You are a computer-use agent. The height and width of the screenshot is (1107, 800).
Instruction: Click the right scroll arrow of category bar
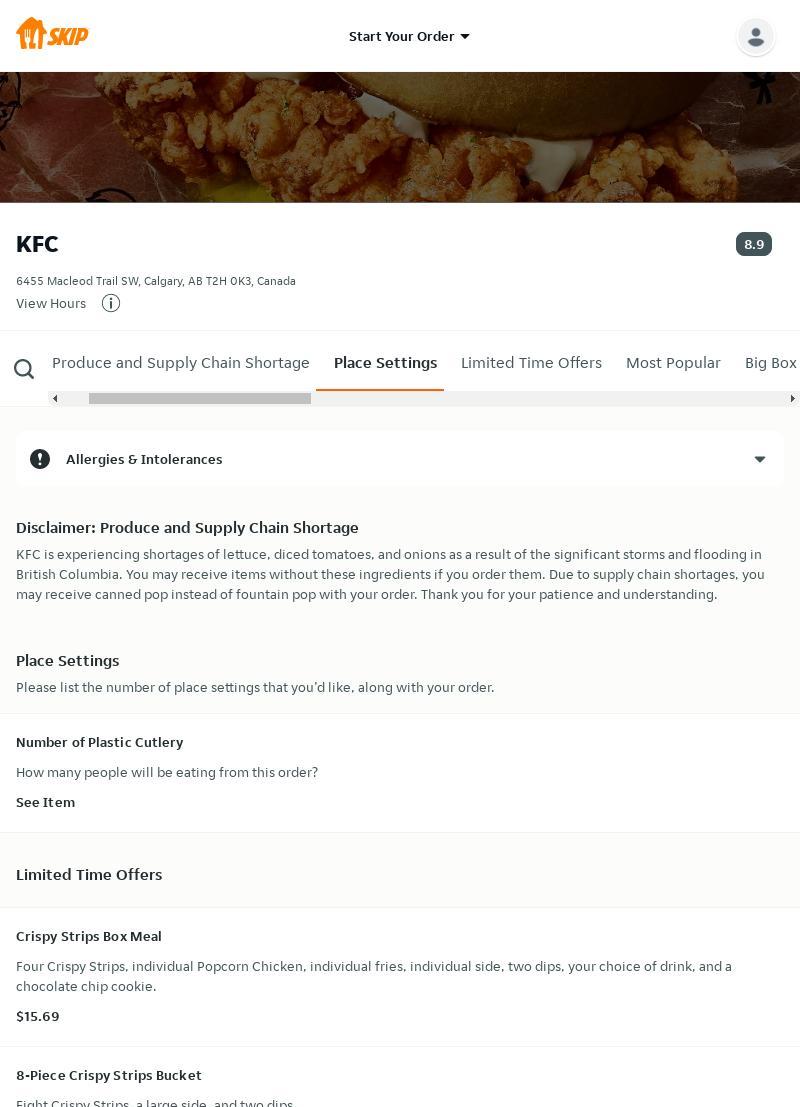[792, 398]
